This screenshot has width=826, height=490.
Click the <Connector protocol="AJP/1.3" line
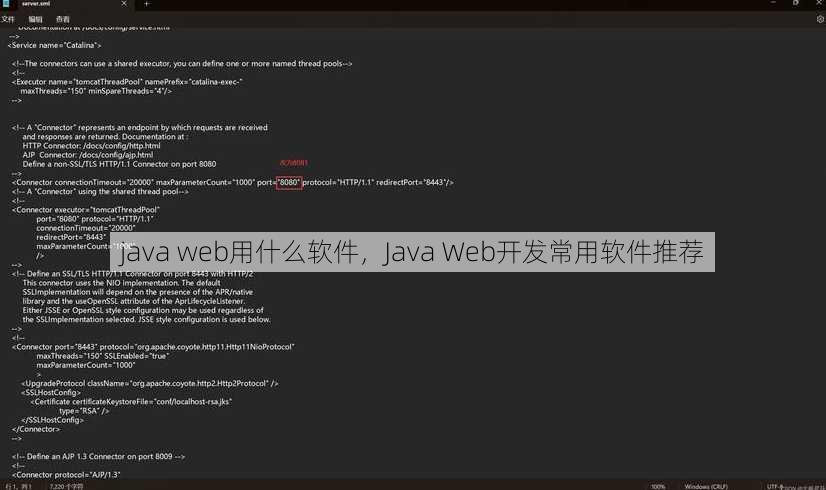(x=66, y=475)
